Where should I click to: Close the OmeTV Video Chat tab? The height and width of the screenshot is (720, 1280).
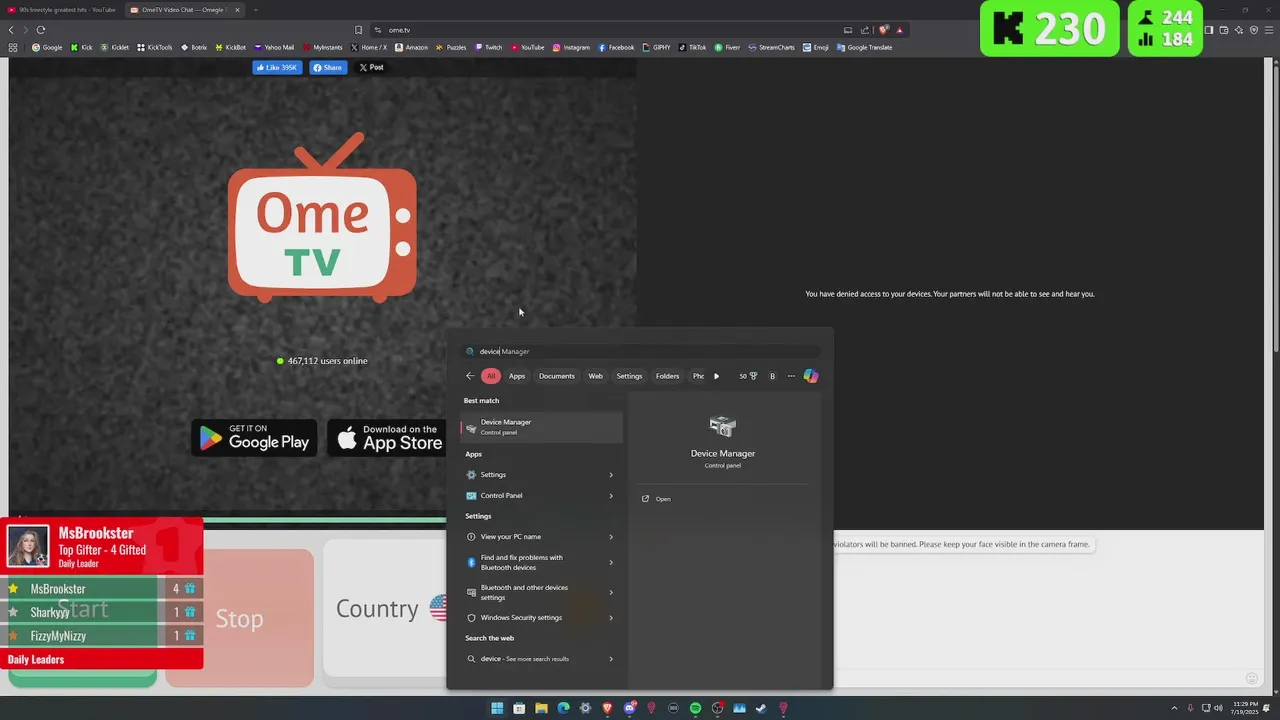tap(237, 10)
